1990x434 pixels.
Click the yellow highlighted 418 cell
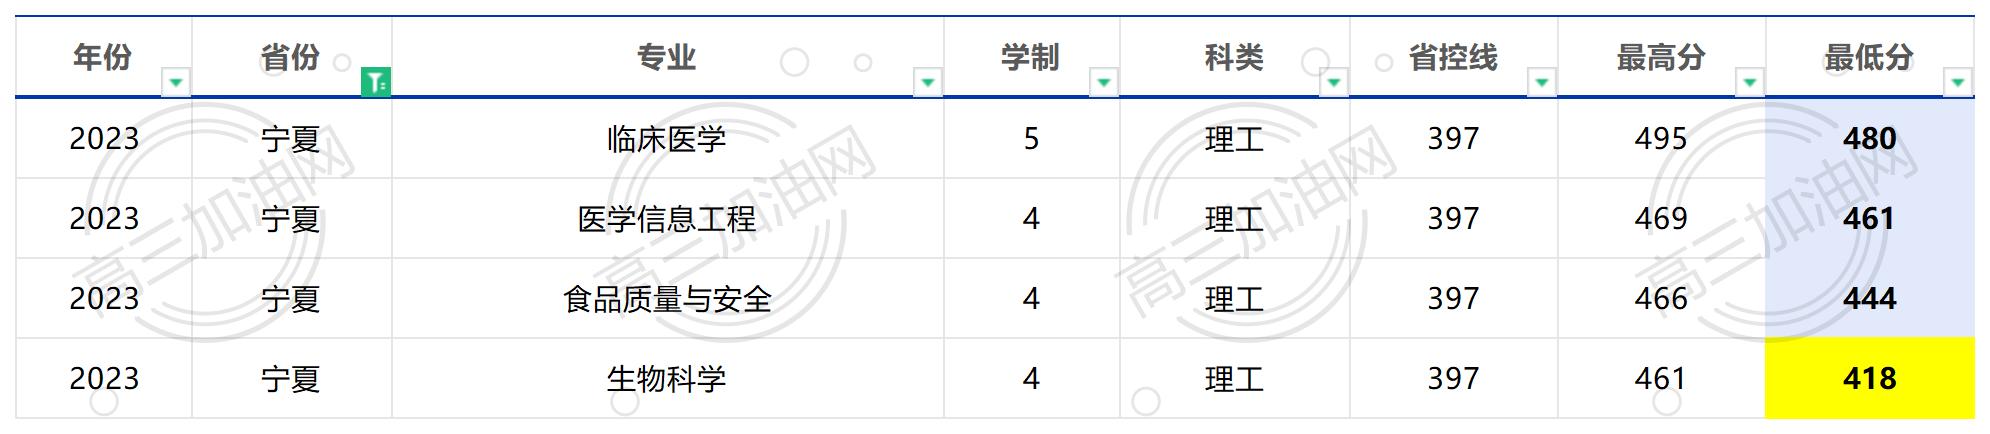click(x=1870, y=379)
